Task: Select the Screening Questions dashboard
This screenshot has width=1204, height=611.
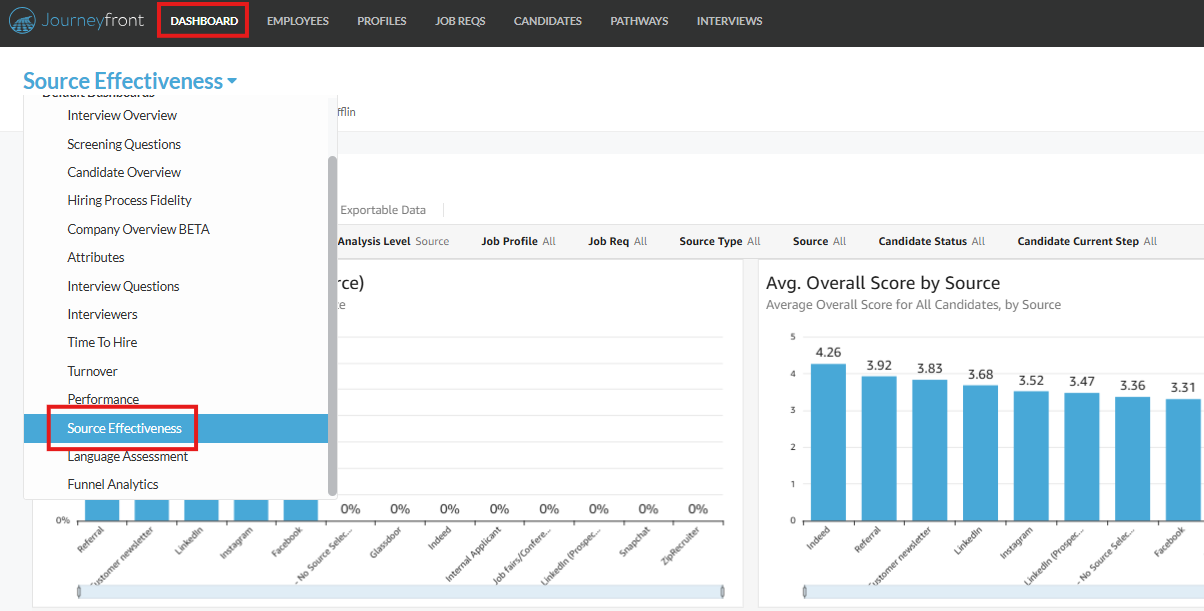Action: [124, 144]
